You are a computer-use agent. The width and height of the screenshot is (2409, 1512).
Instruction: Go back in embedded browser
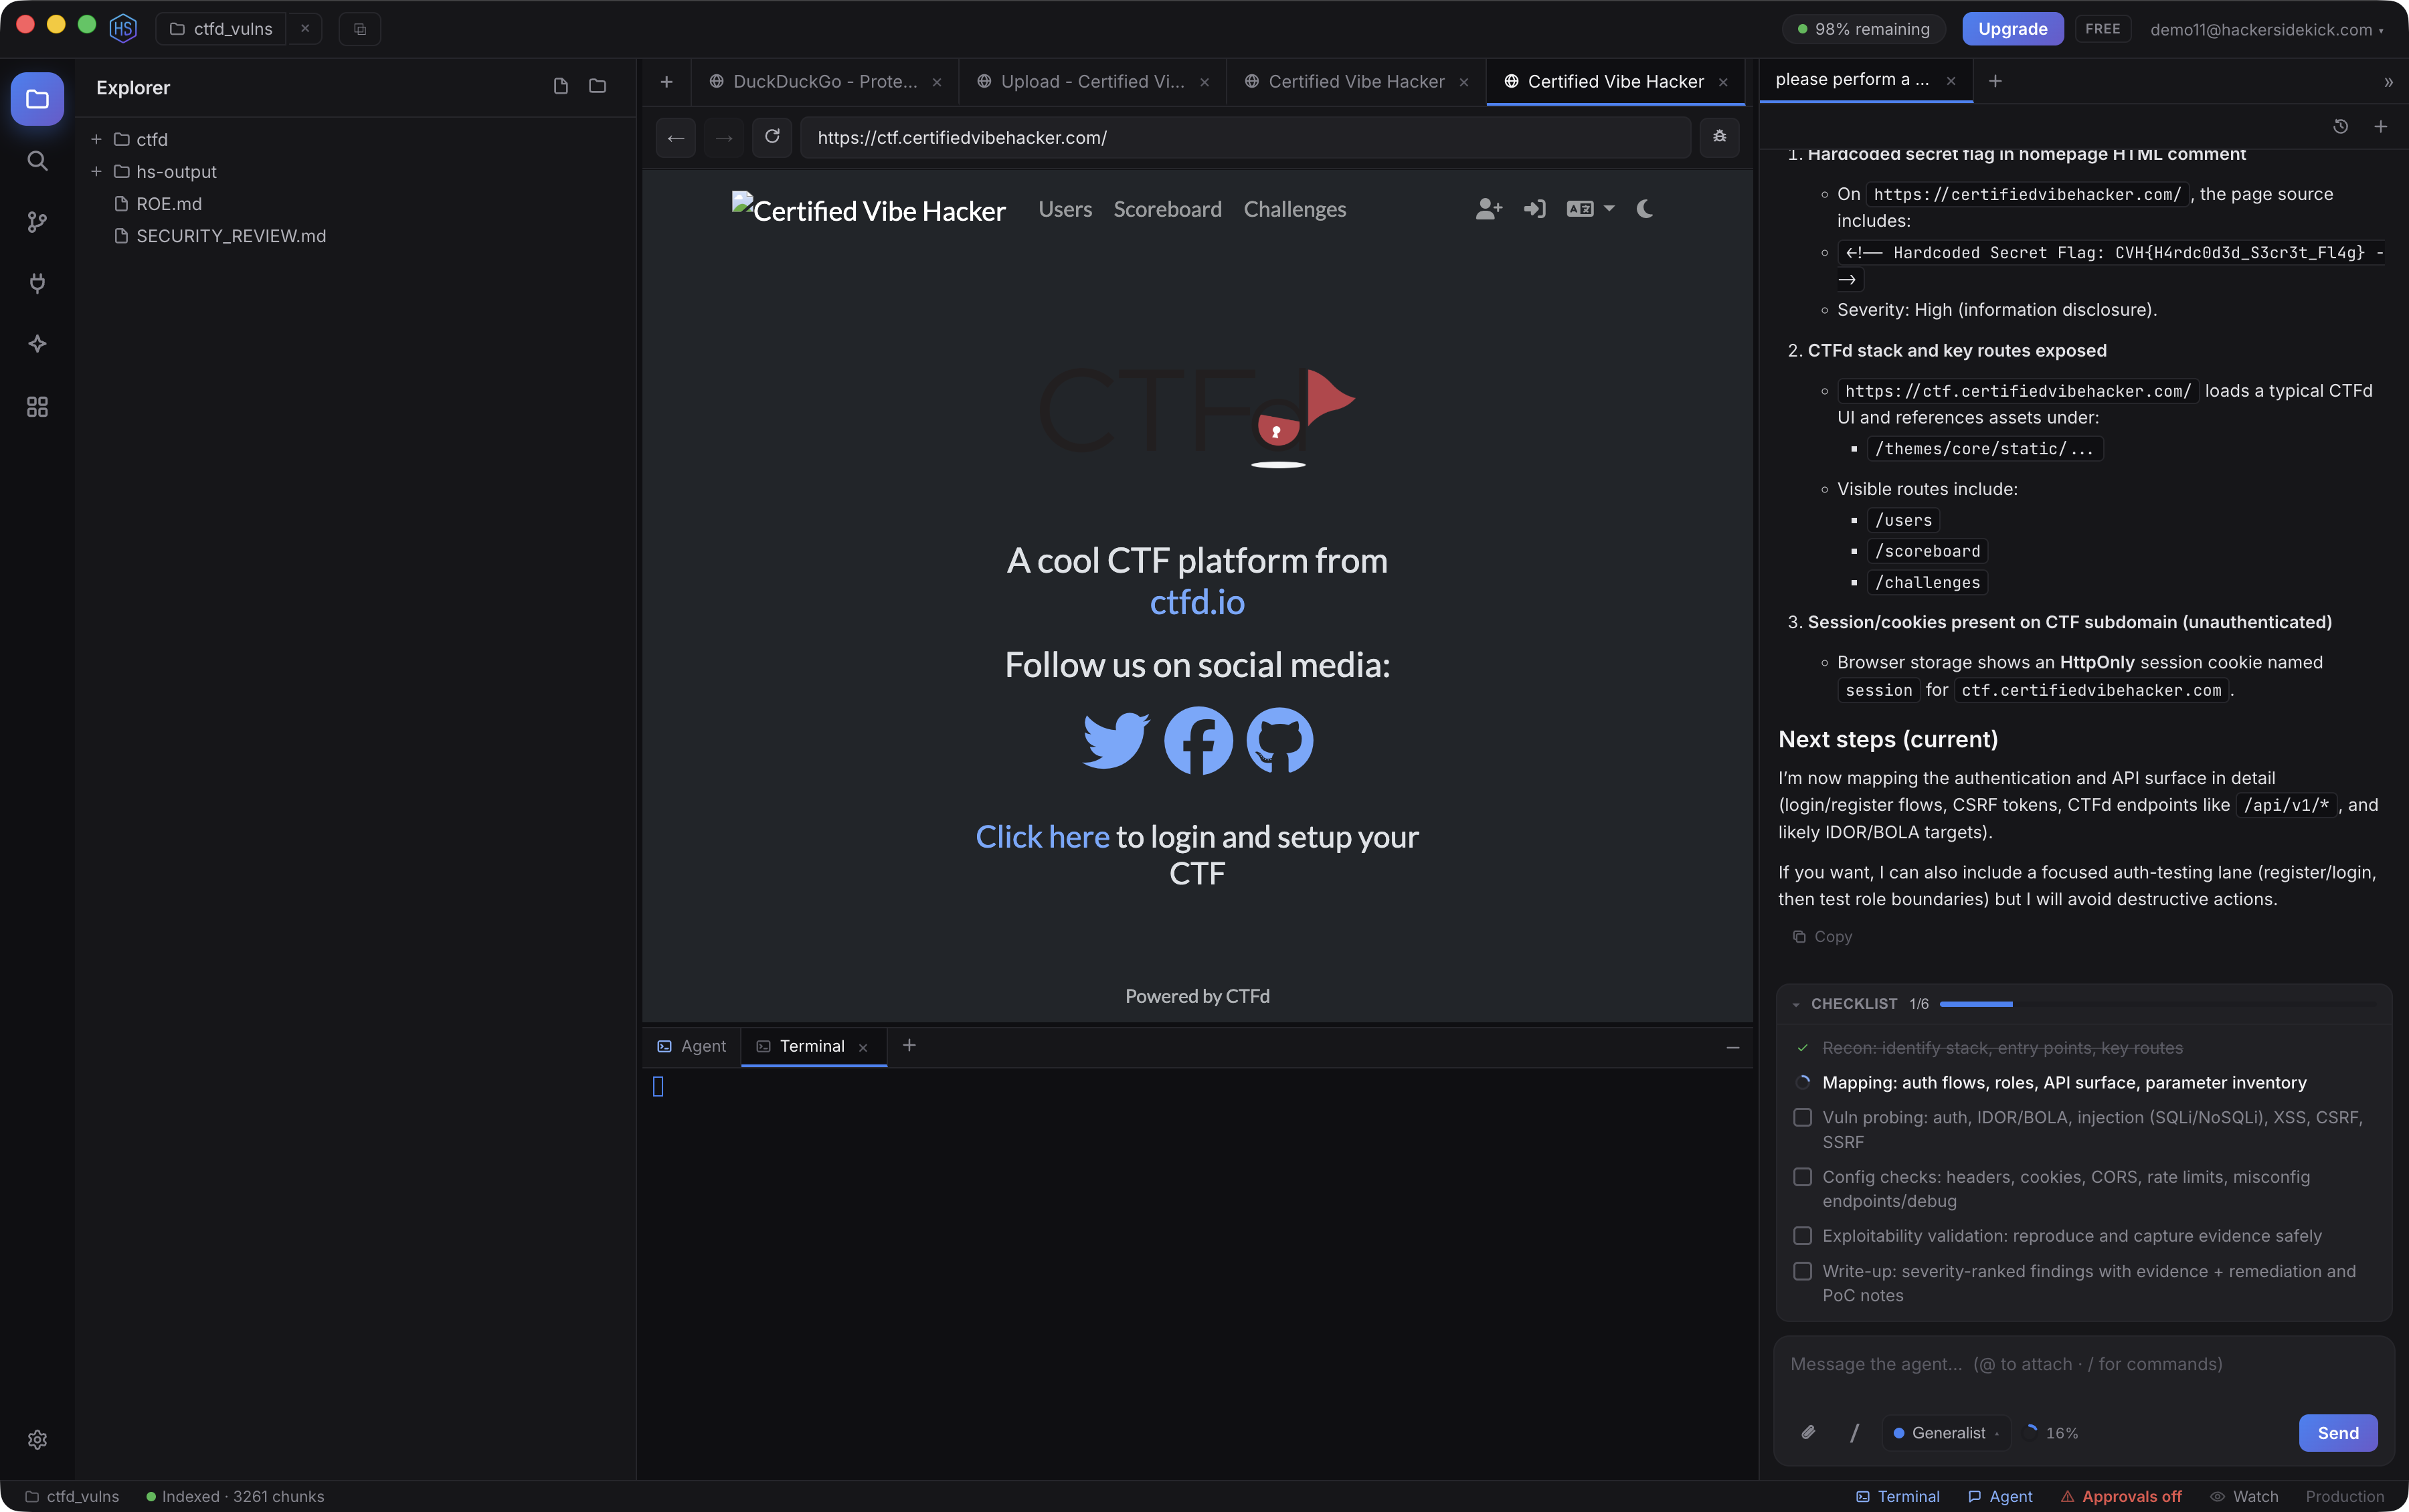(x=676, y=138)
